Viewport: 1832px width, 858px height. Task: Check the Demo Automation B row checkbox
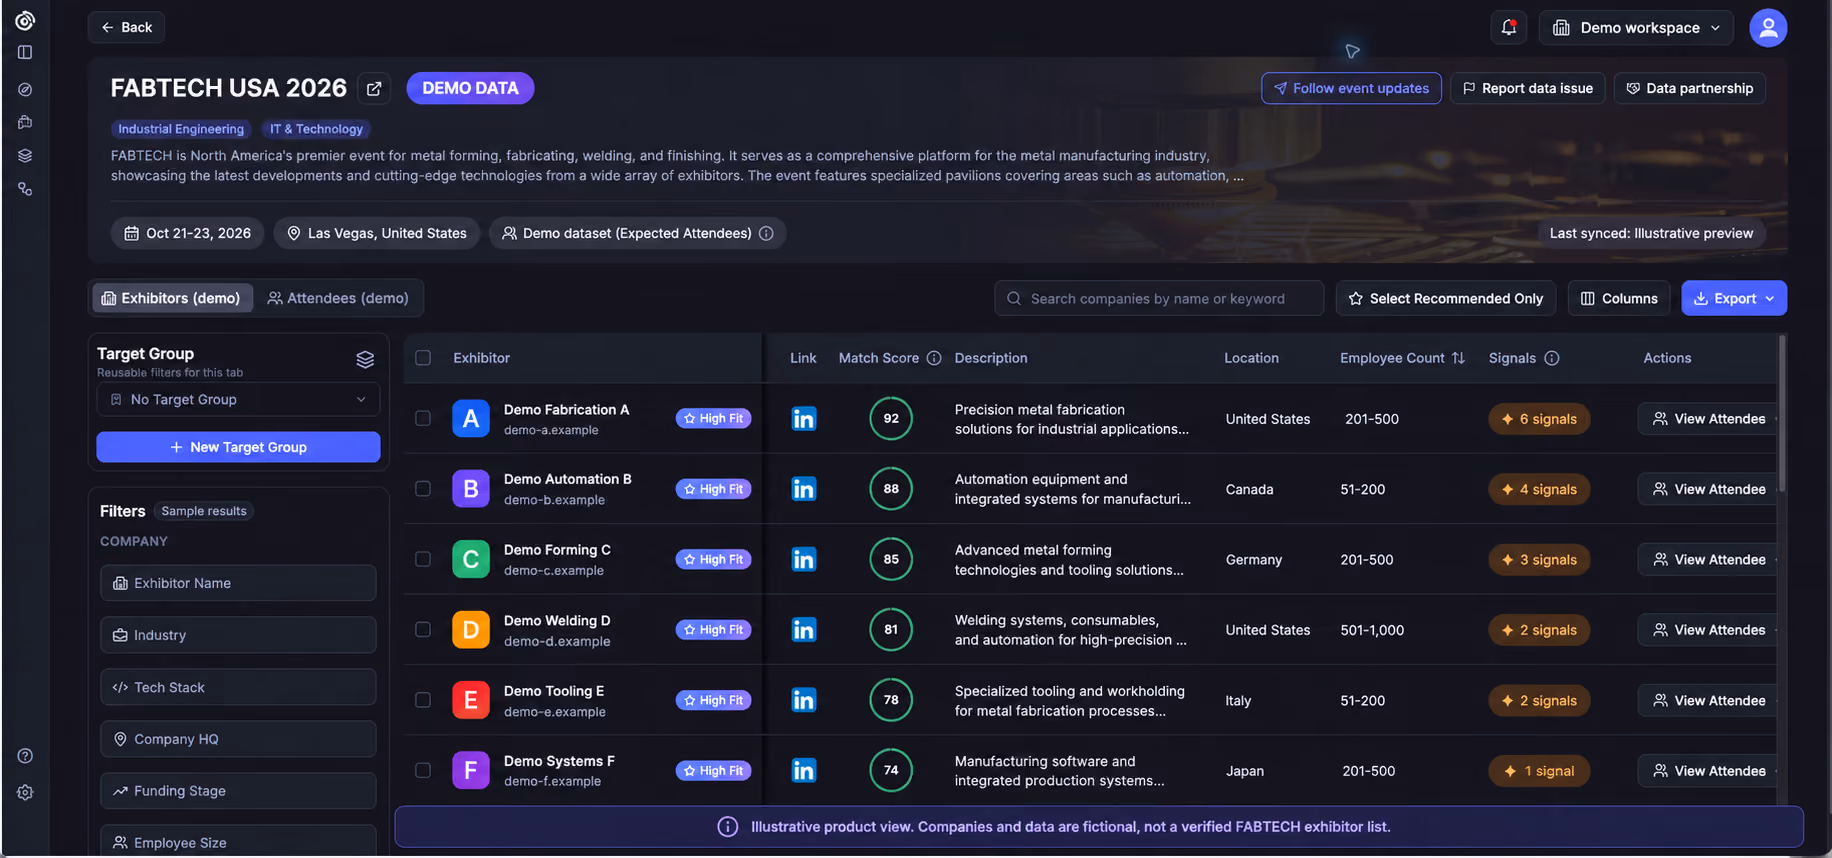click(x=423, y=489)
